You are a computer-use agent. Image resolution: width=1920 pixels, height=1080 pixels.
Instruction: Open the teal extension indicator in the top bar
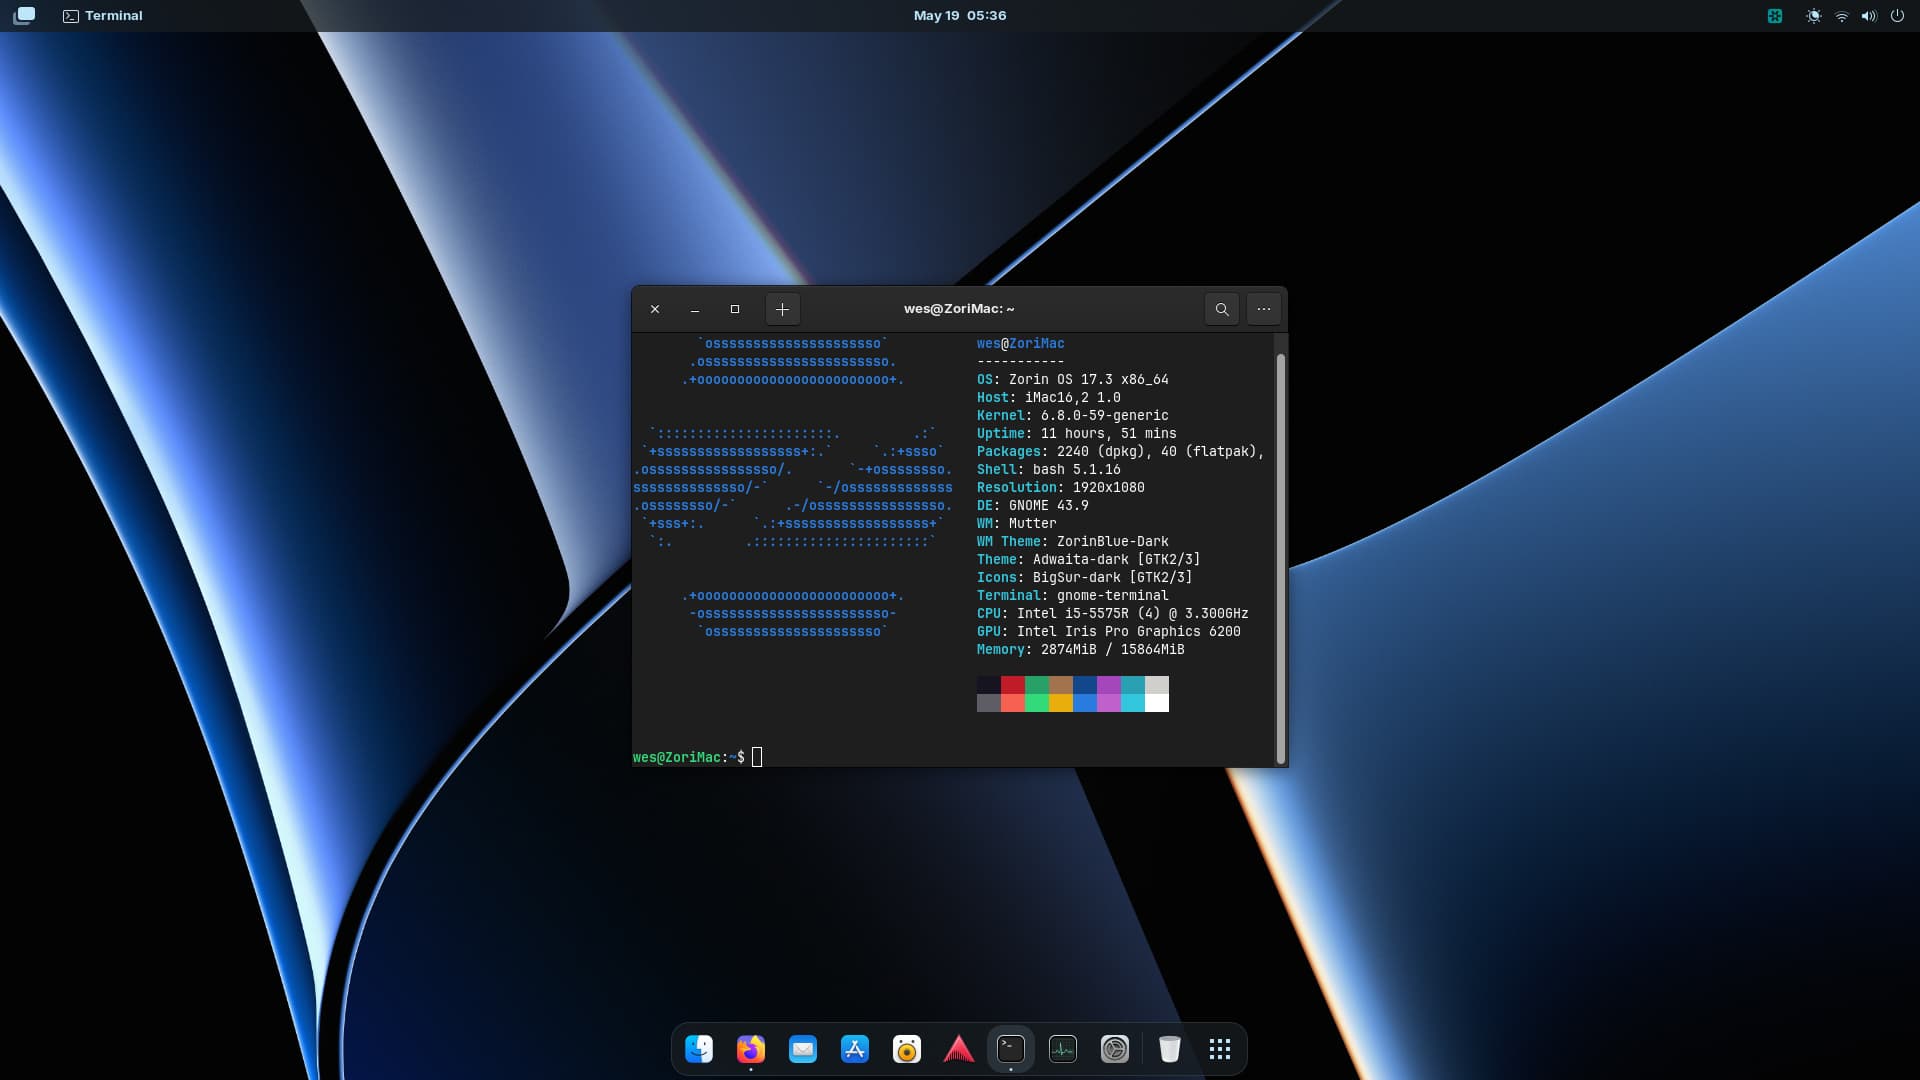point(1775,16)
